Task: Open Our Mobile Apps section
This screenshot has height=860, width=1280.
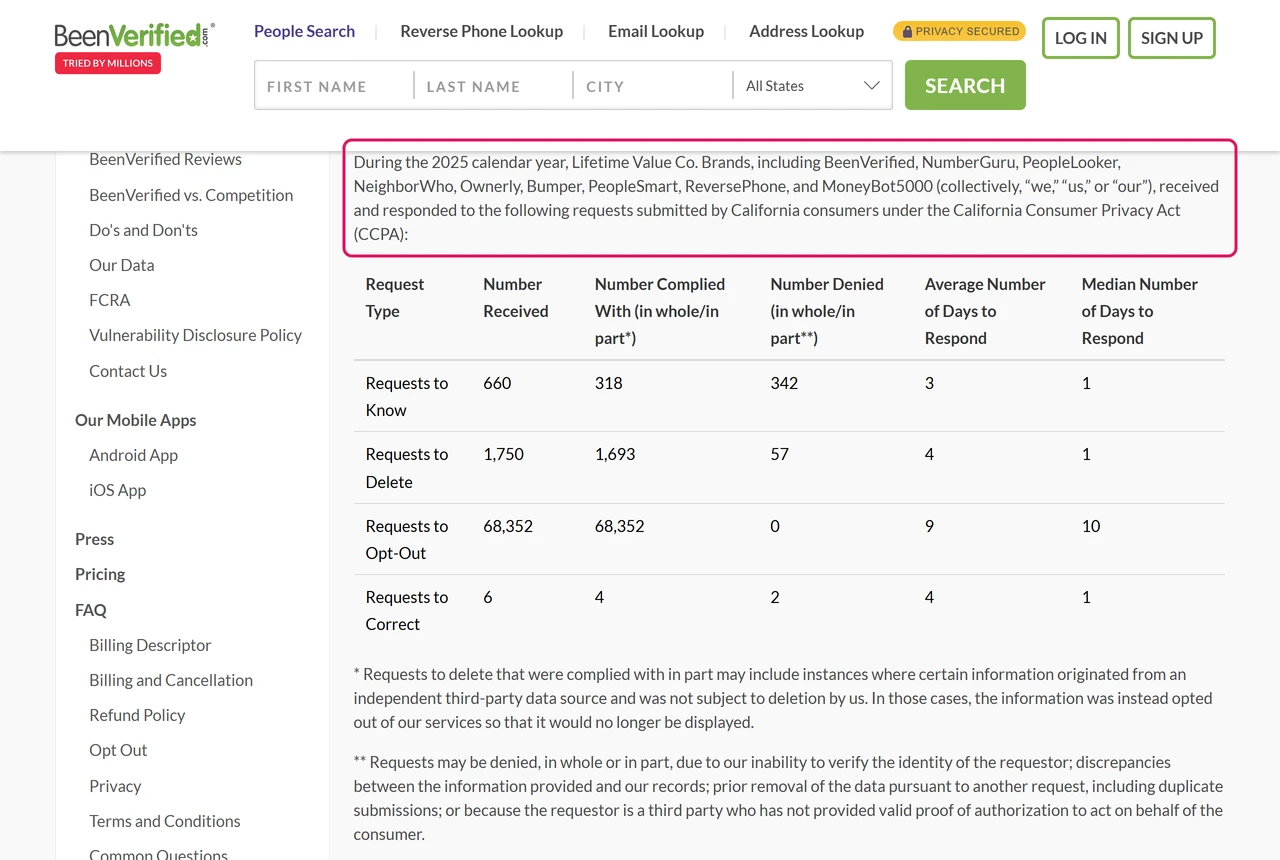Action: [135, 420]
